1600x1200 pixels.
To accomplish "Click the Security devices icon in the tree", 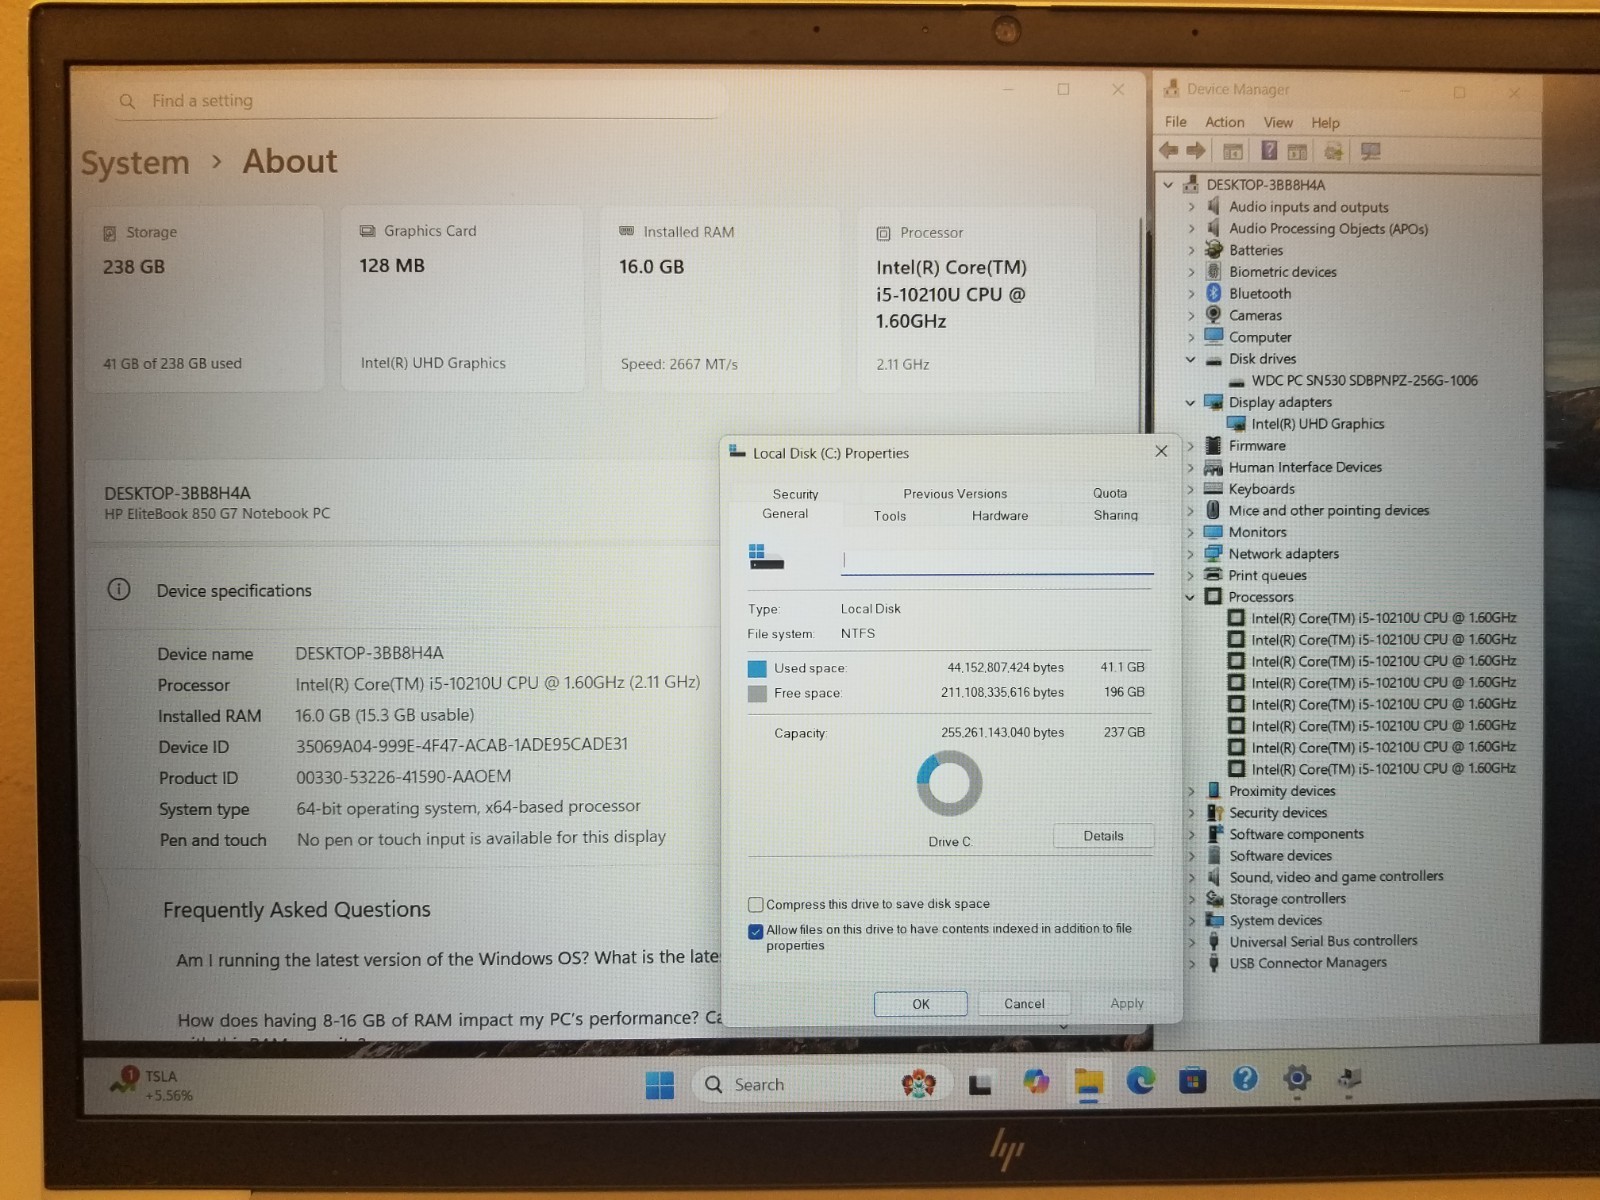I will [1214, 813].
